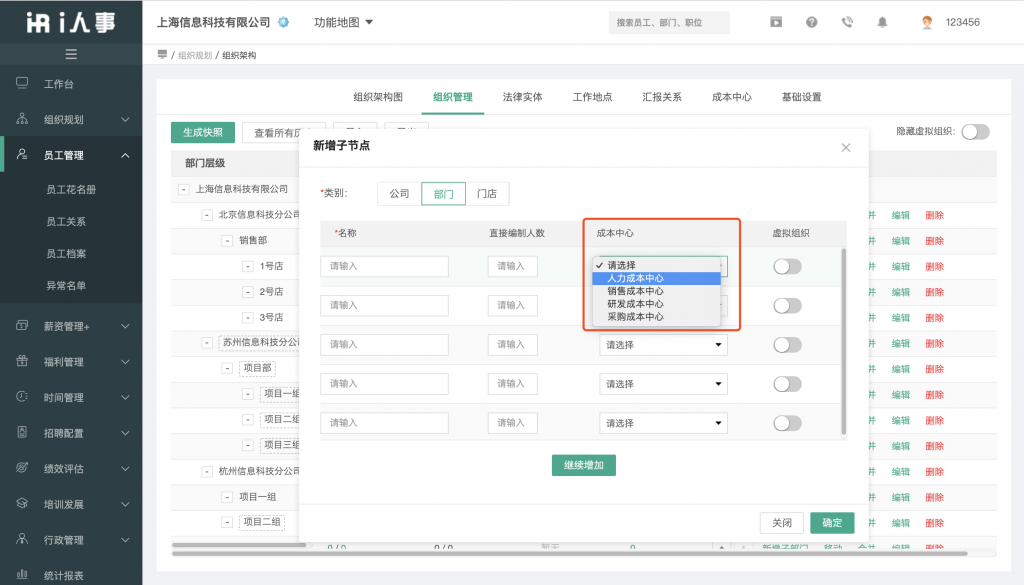
Task: Open the video tutorial icon in header
Action: click(776, 22)
